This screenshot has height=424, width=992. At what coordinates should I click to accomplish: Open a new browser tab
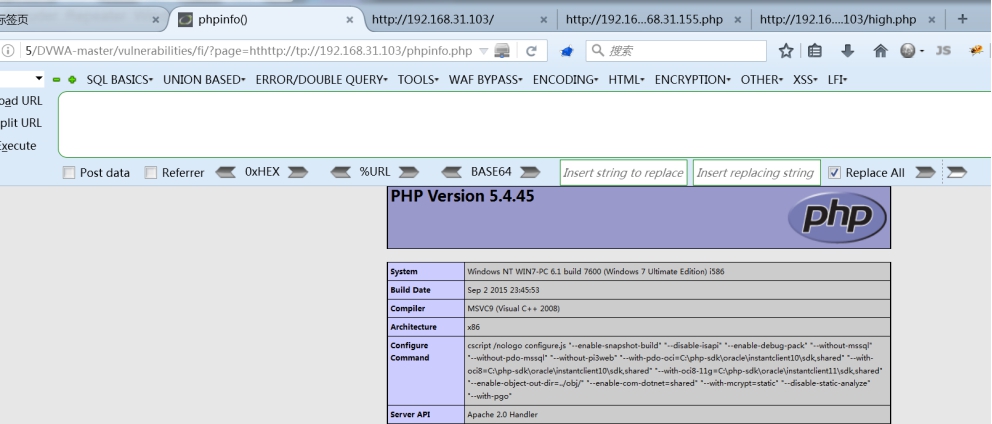(x=962, y=19)
